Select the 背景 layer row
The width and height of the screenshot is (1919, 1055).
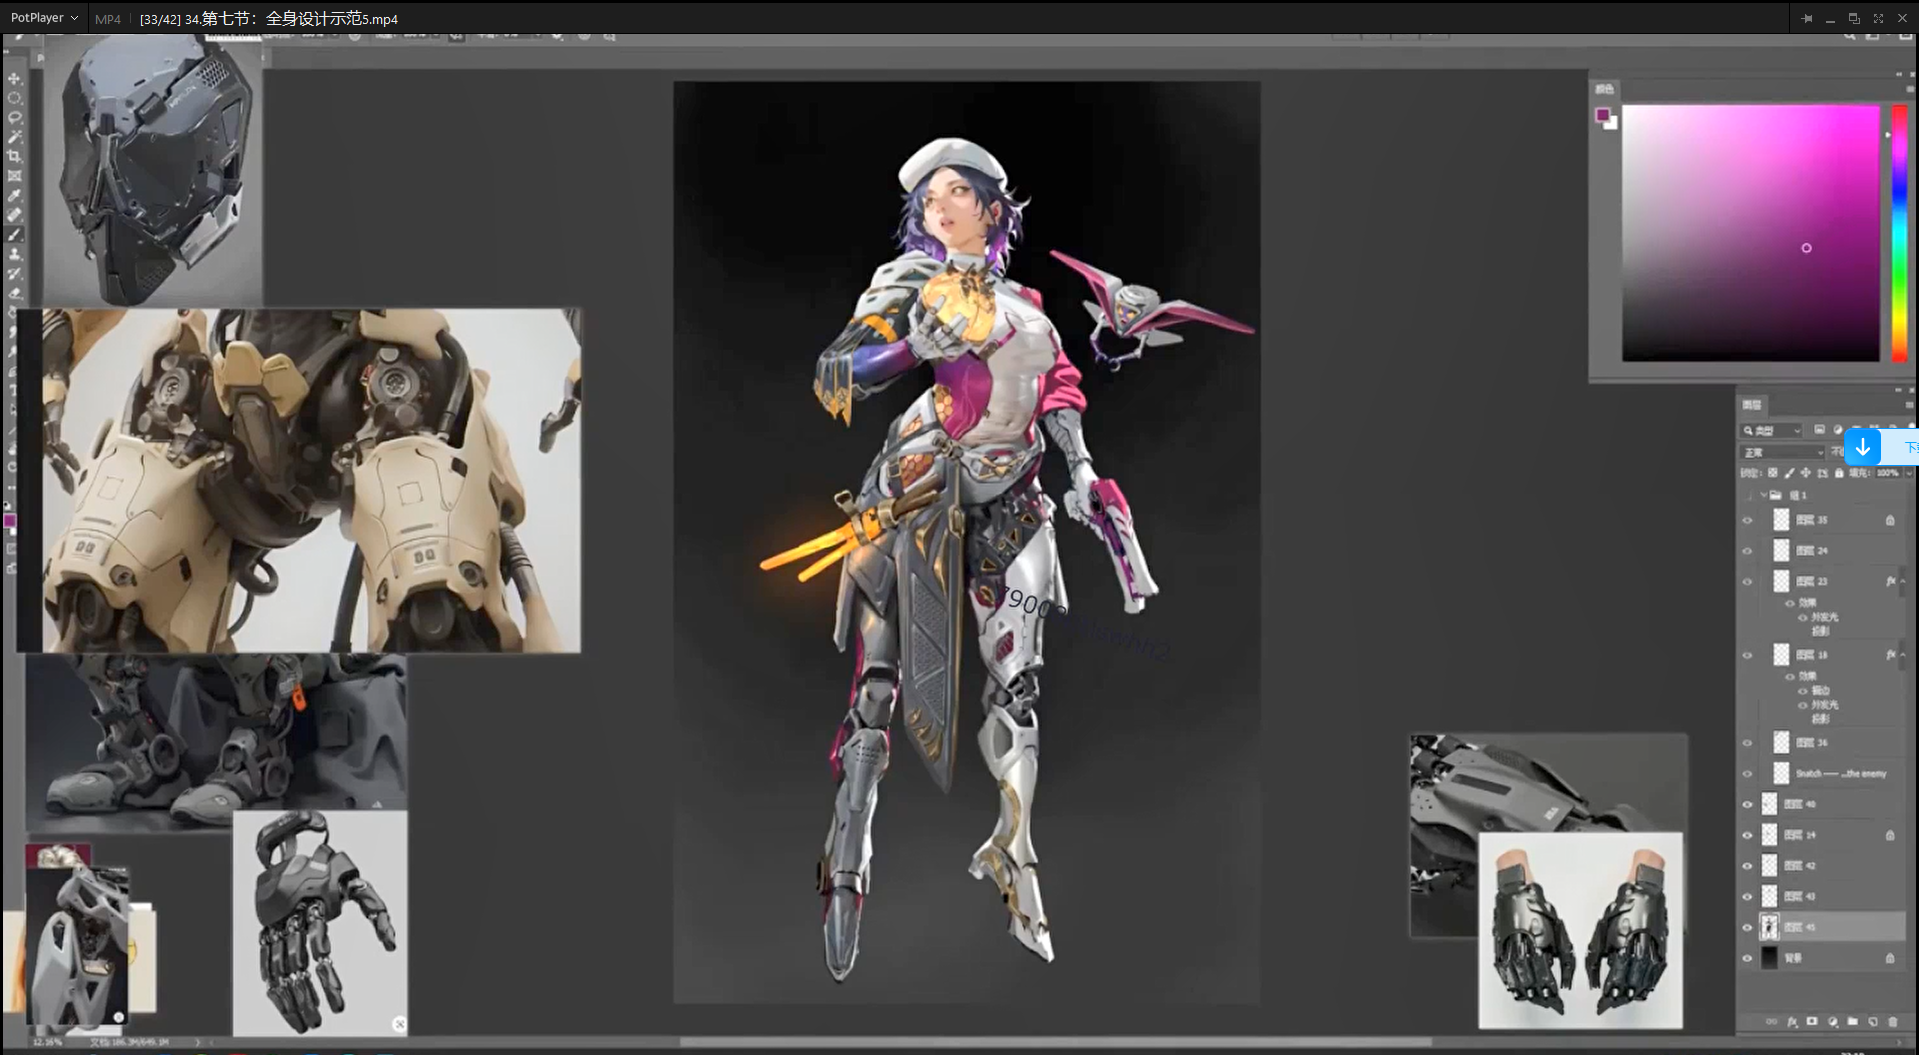1830,958
